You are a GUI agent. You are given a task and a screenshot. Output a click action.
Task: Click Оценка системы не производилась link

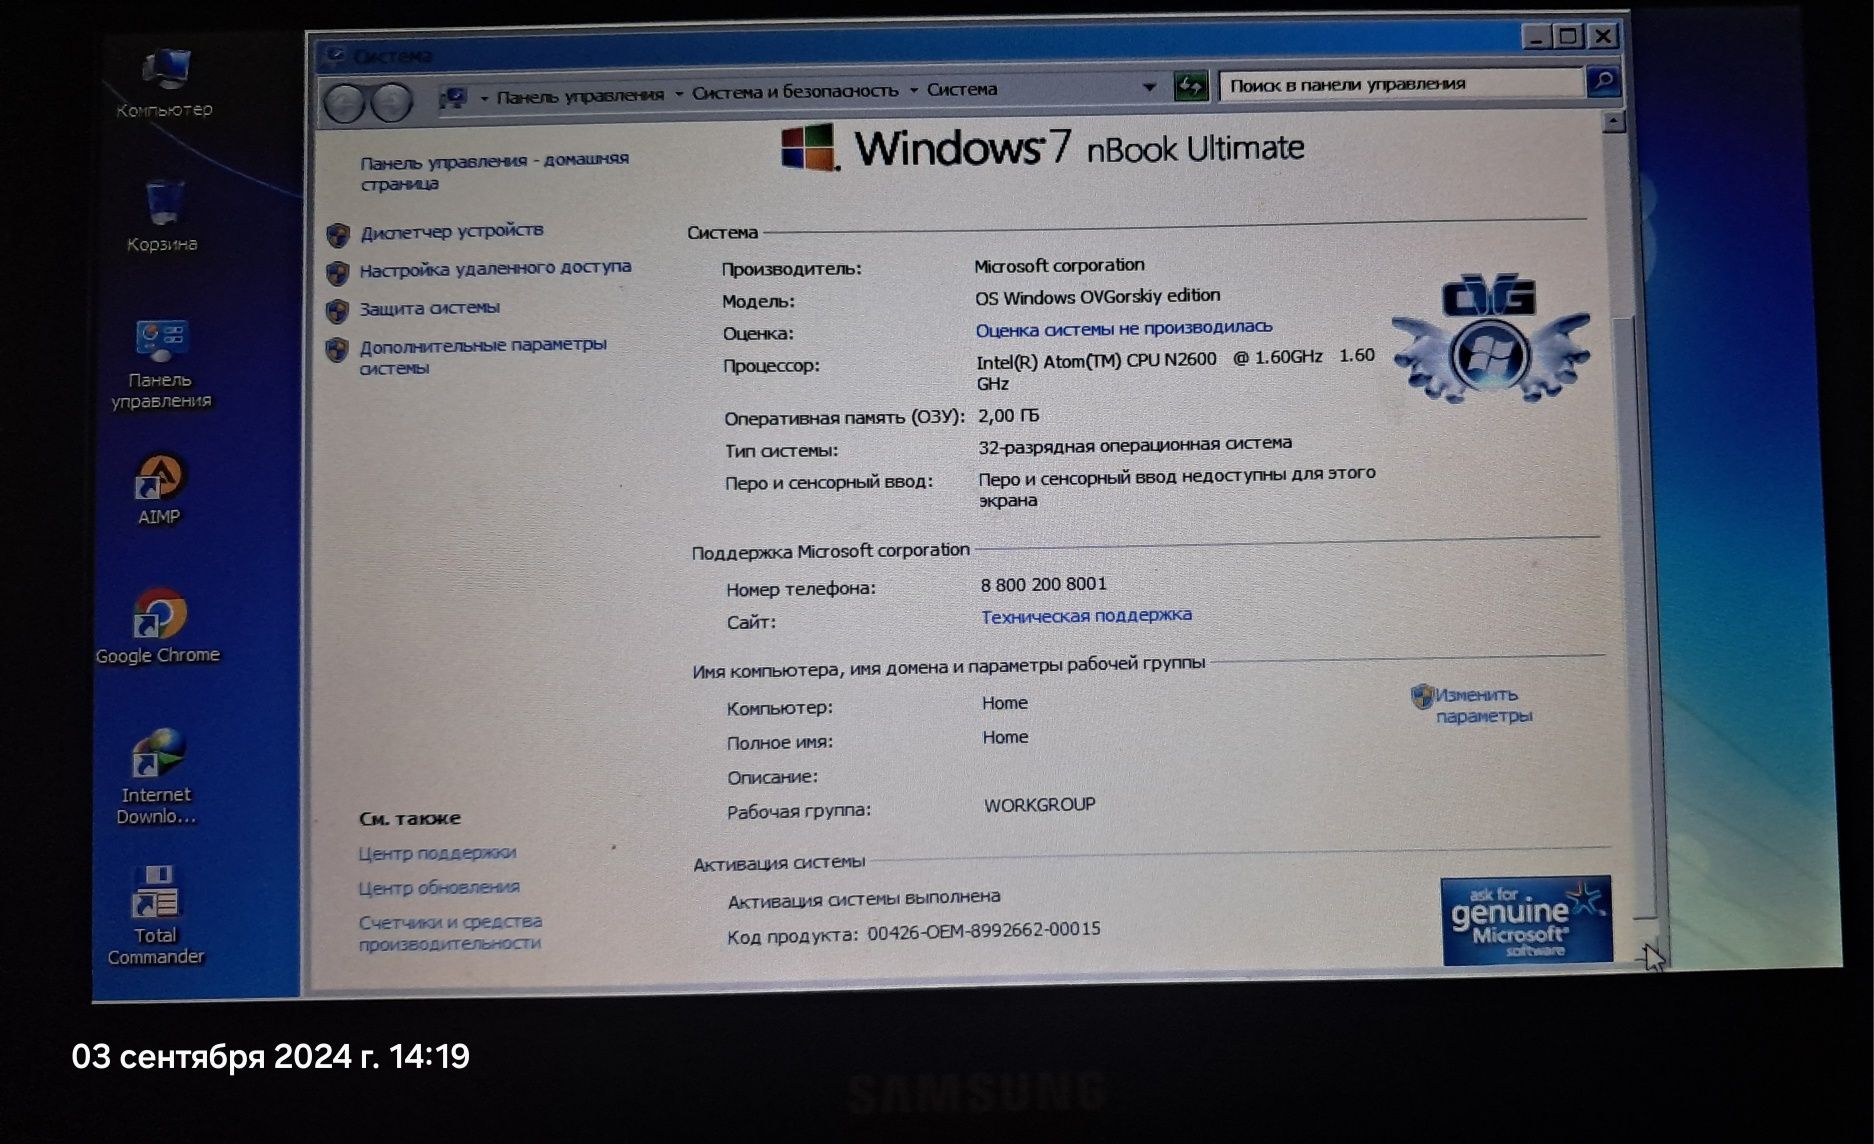(x=1124, y=328)
